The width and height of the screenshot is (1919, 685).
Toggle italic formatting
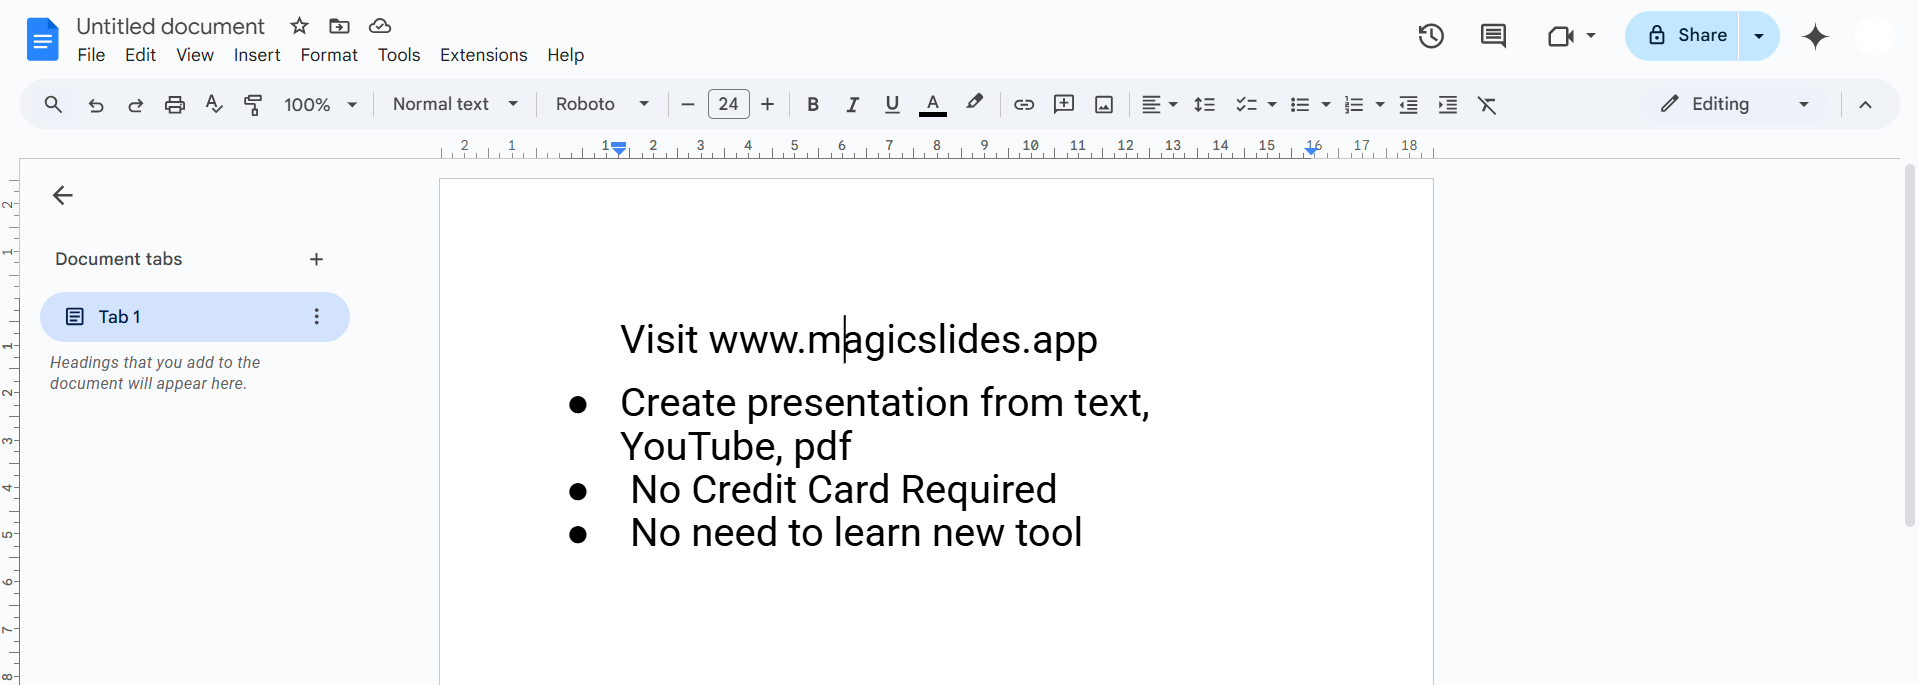(852, 104)
